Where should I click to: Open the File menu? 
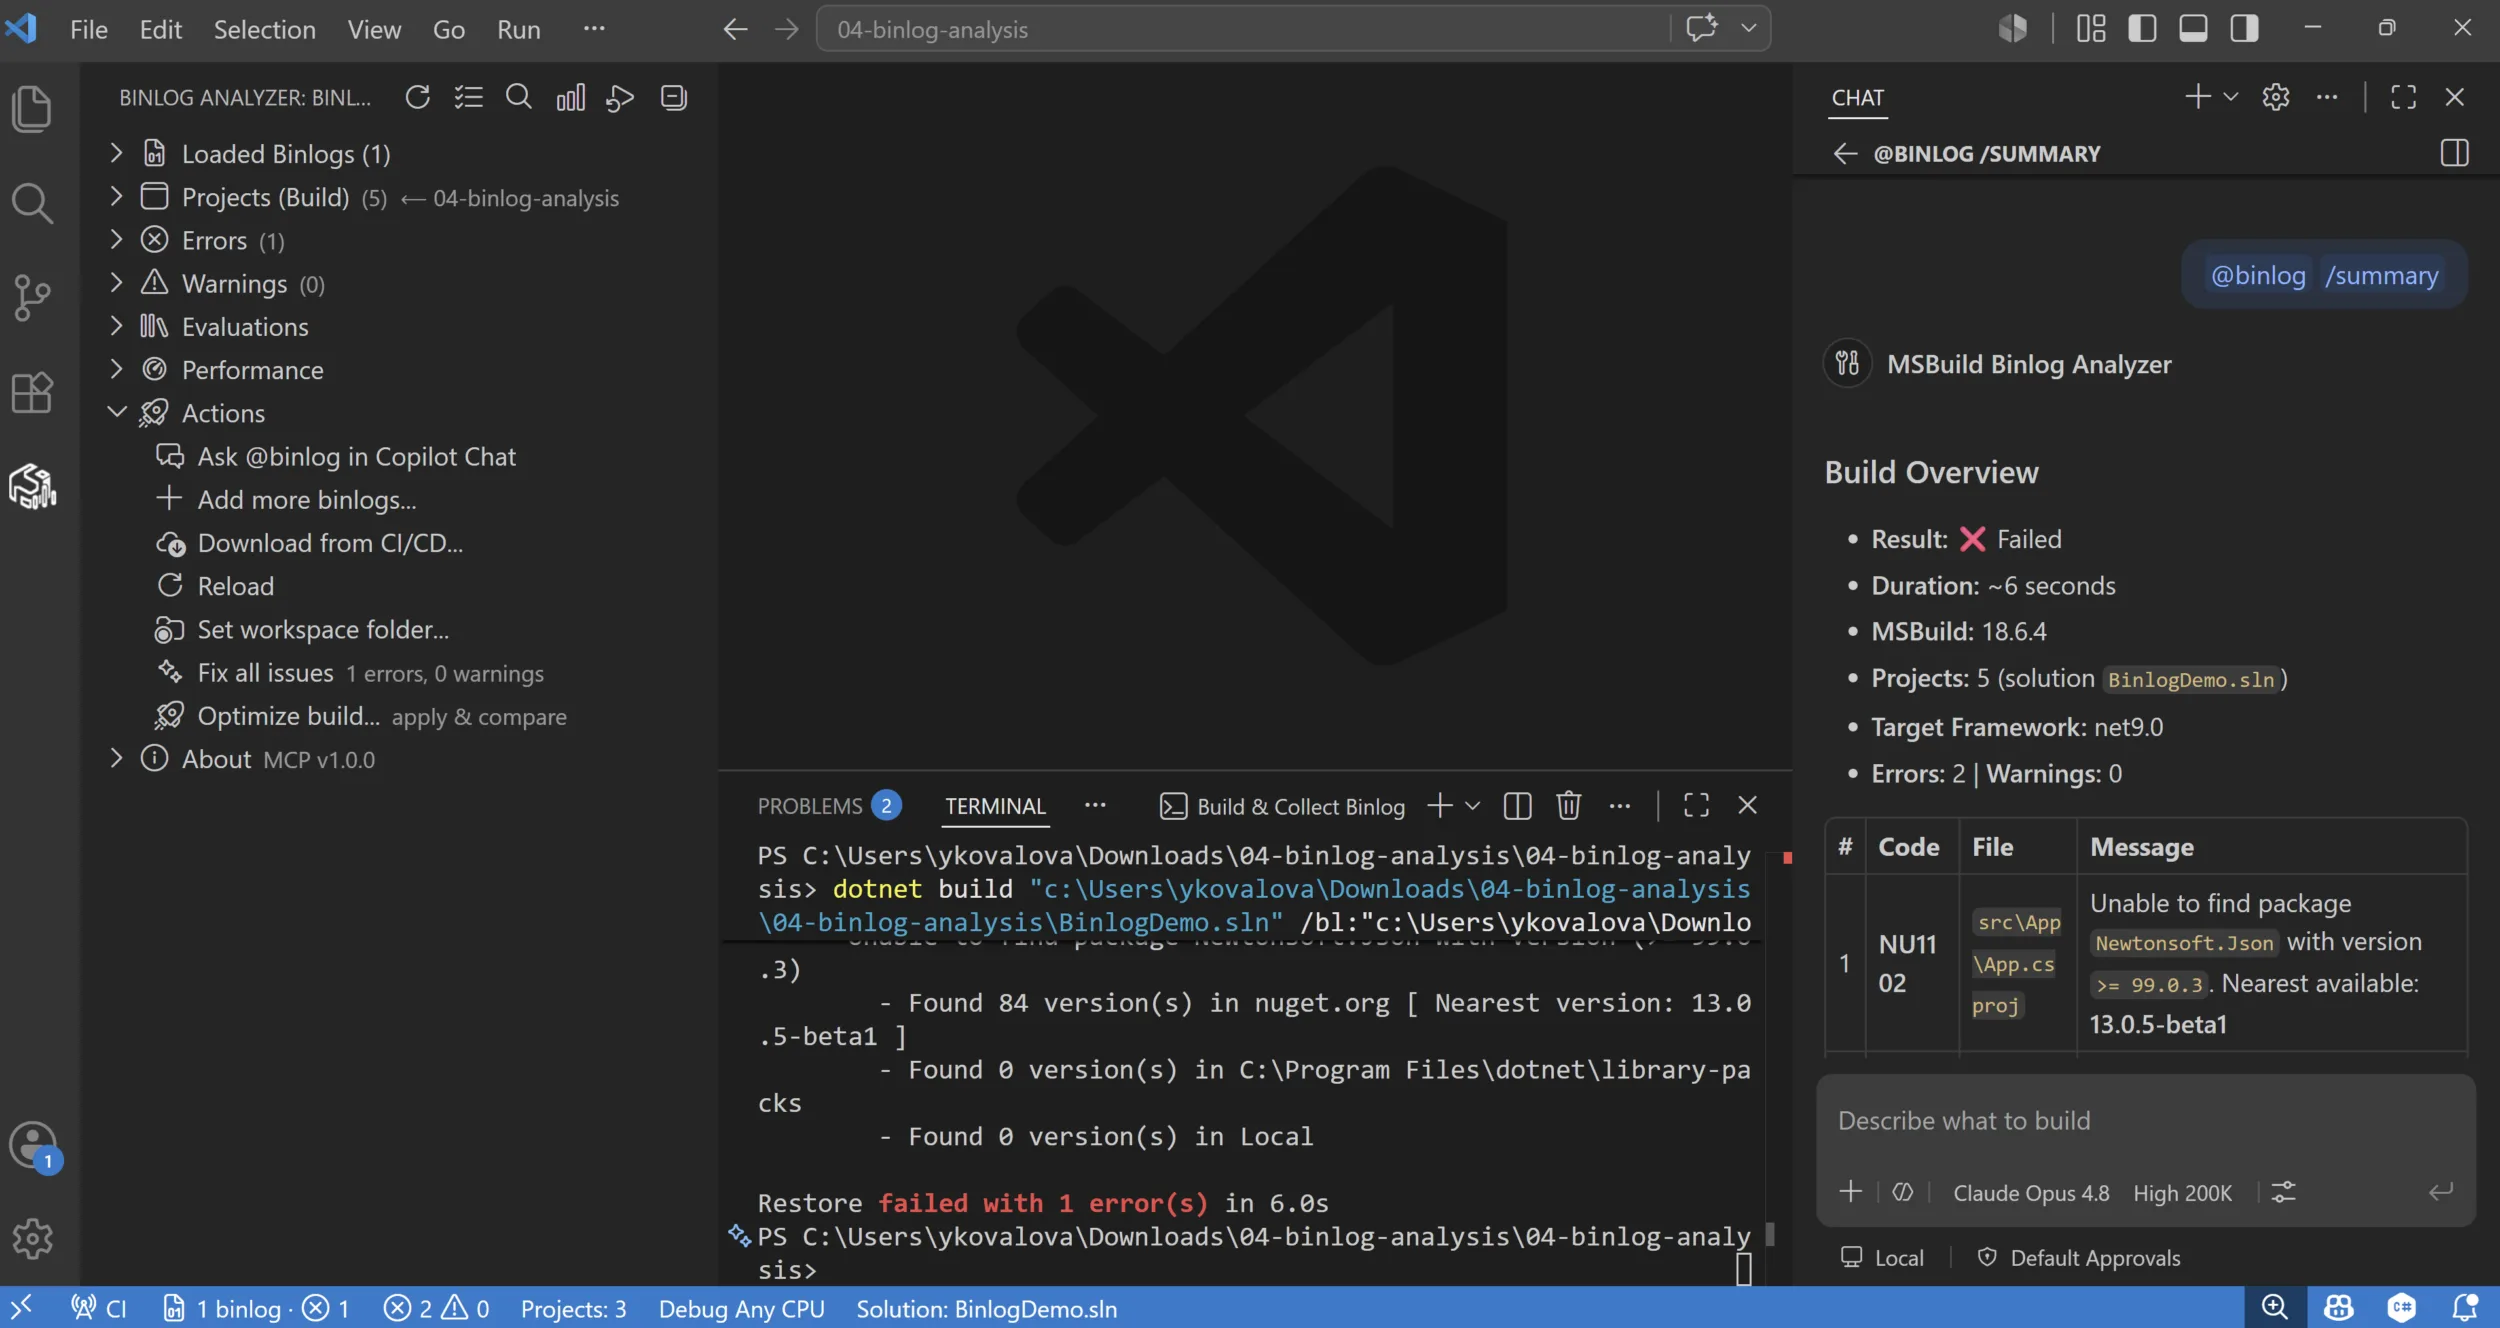[88, 29]
